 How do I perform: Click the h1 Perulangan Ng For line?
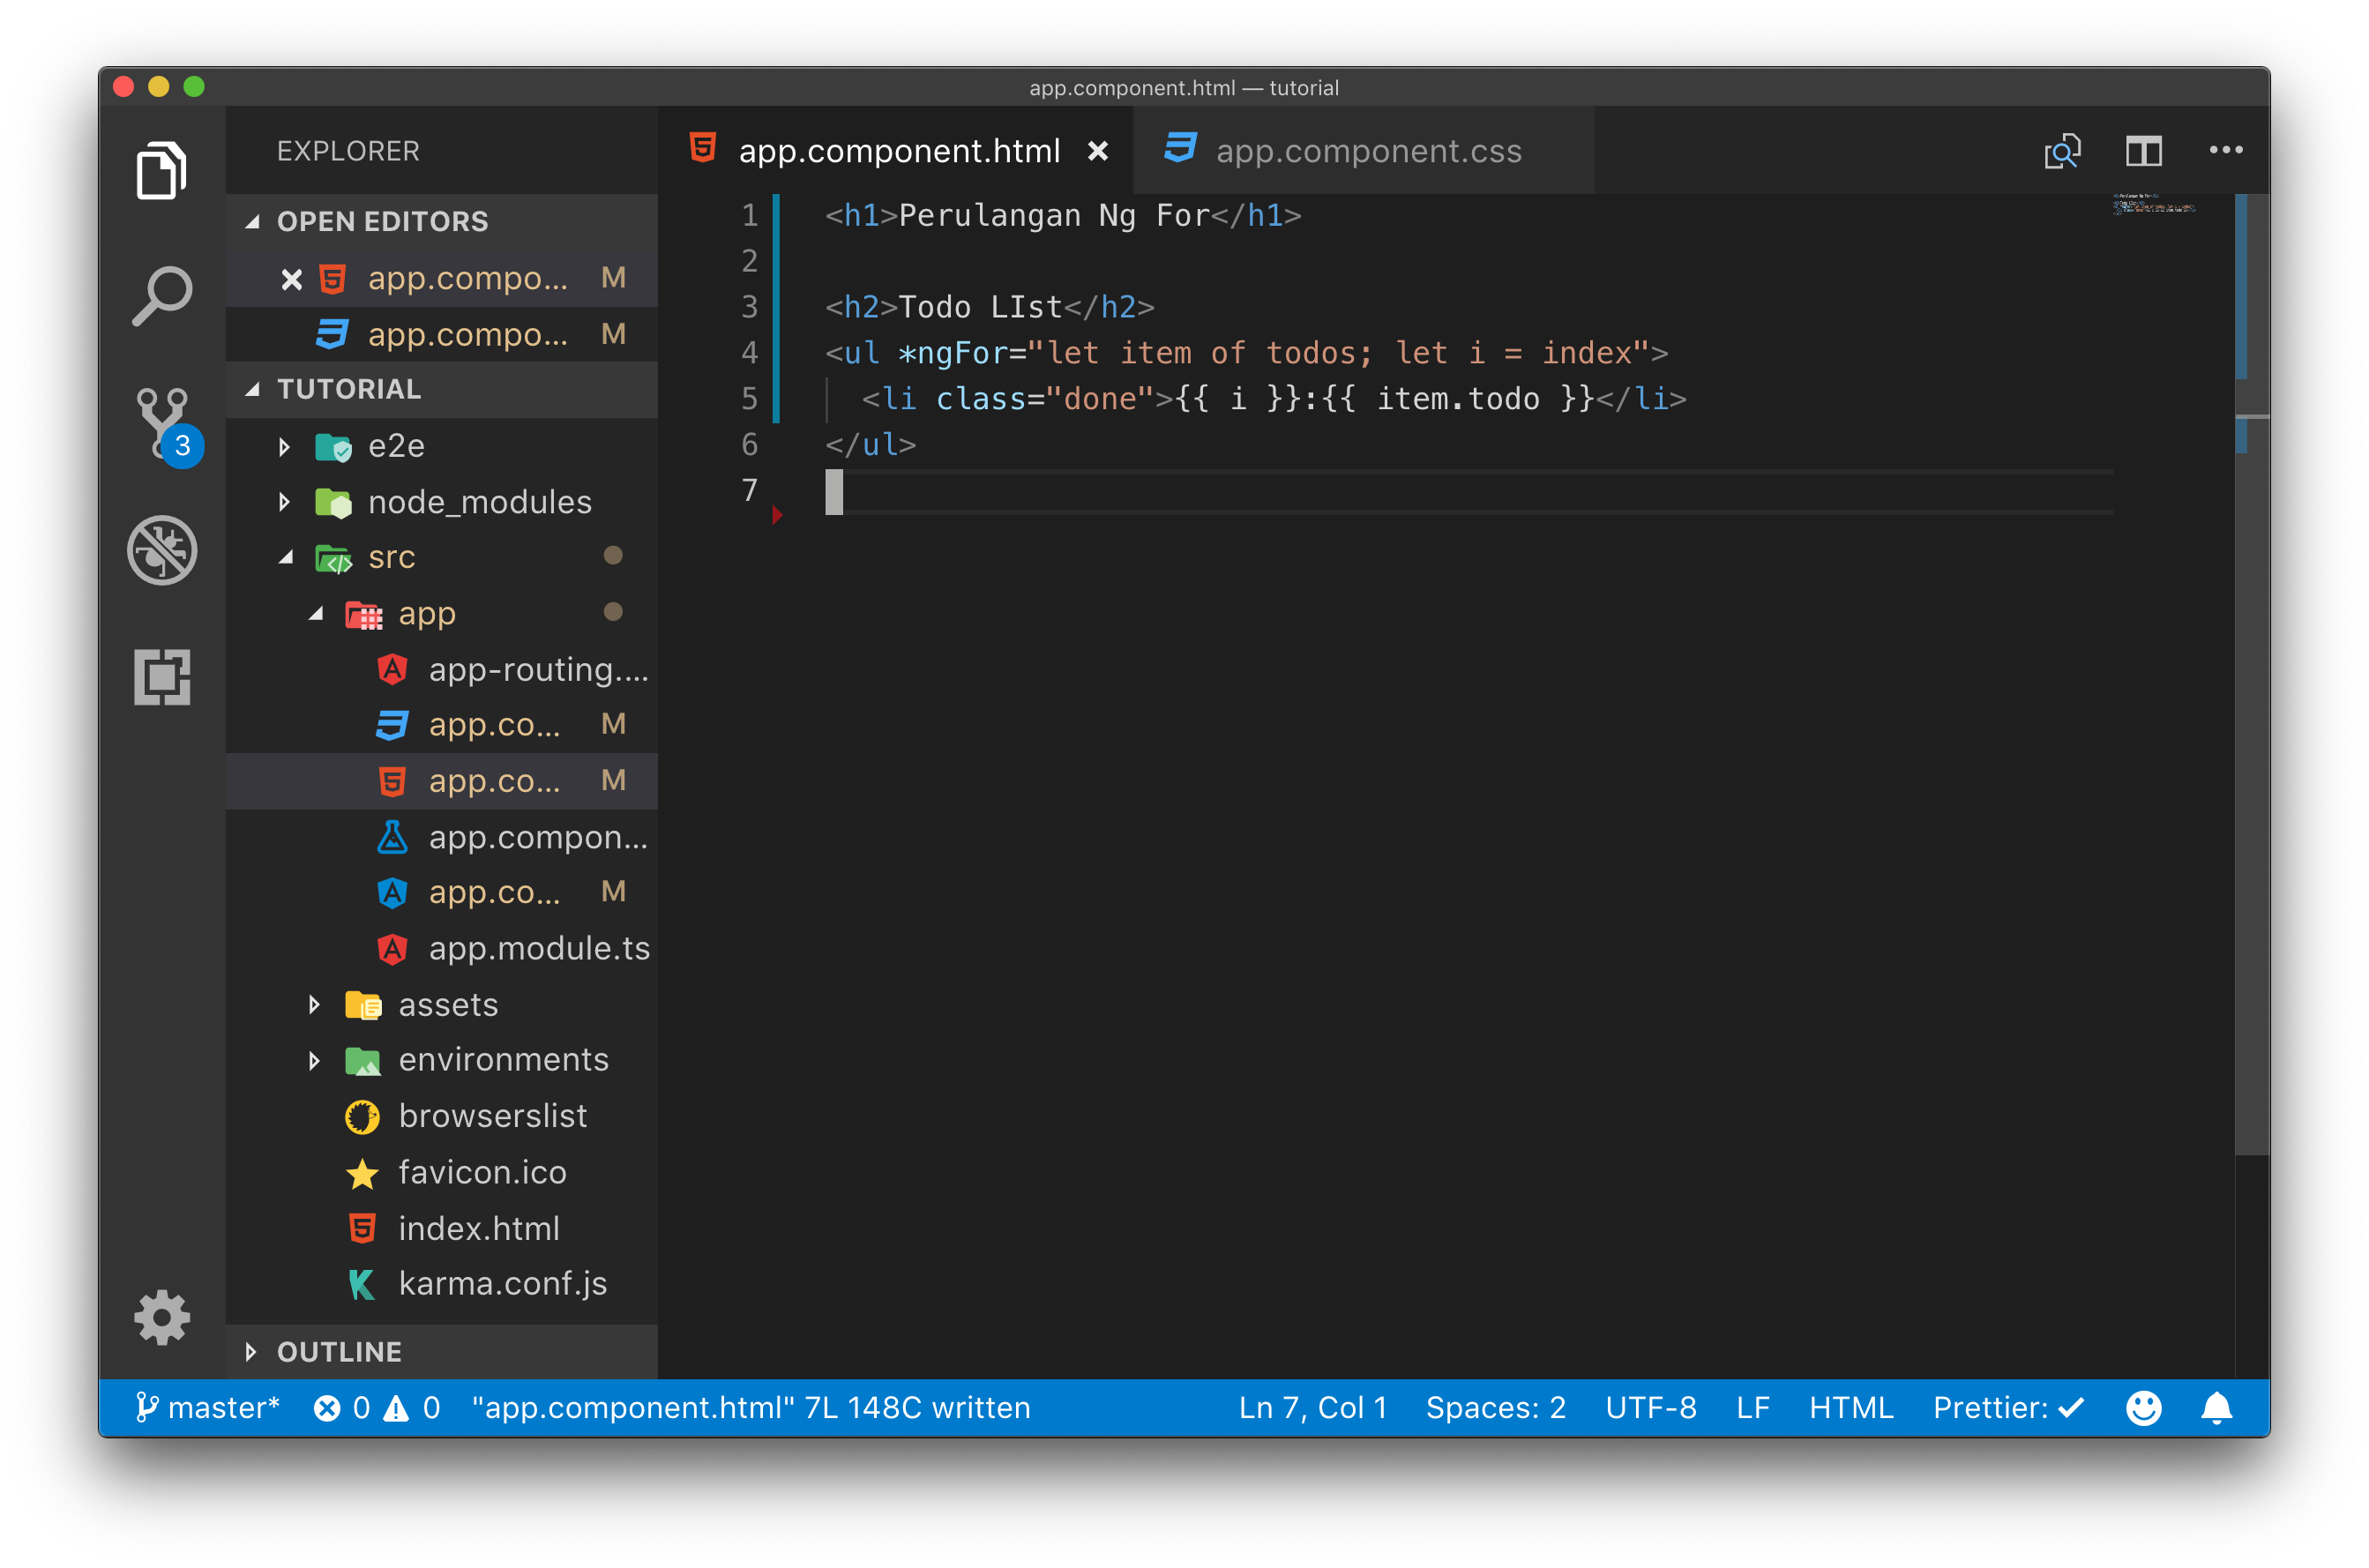(x=1062, y=216)
